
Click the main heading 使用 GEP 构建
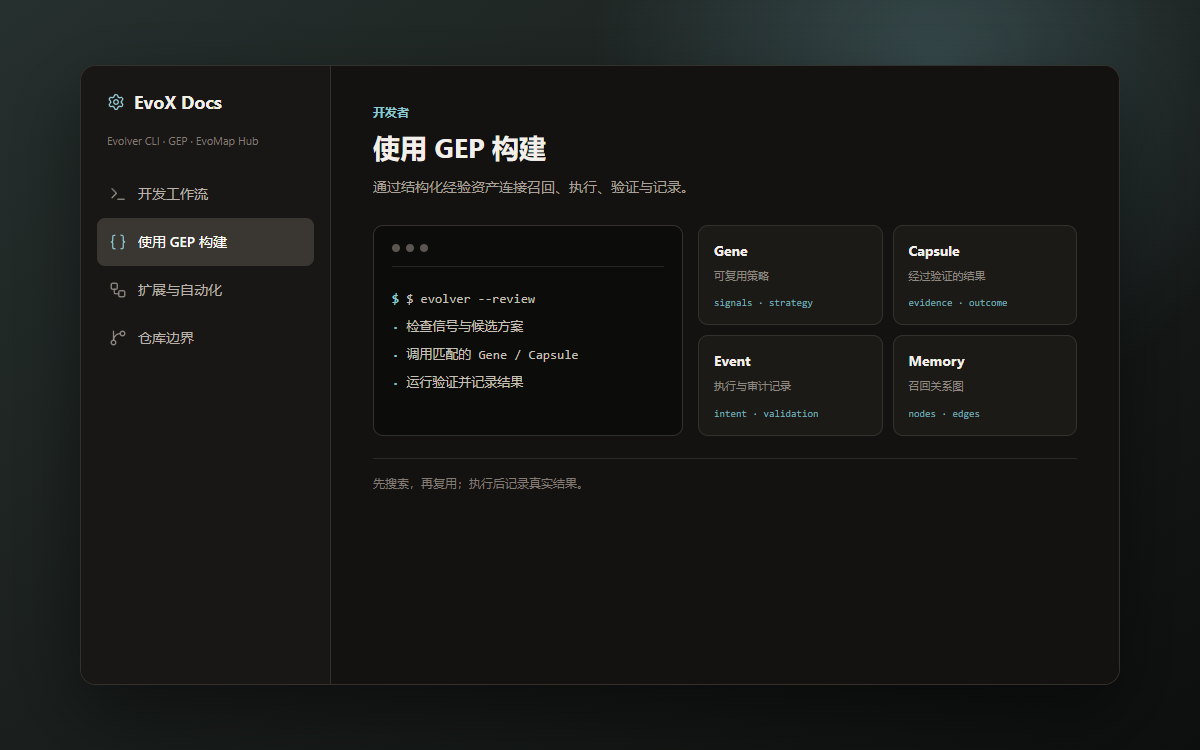click(x=460, y=149)
